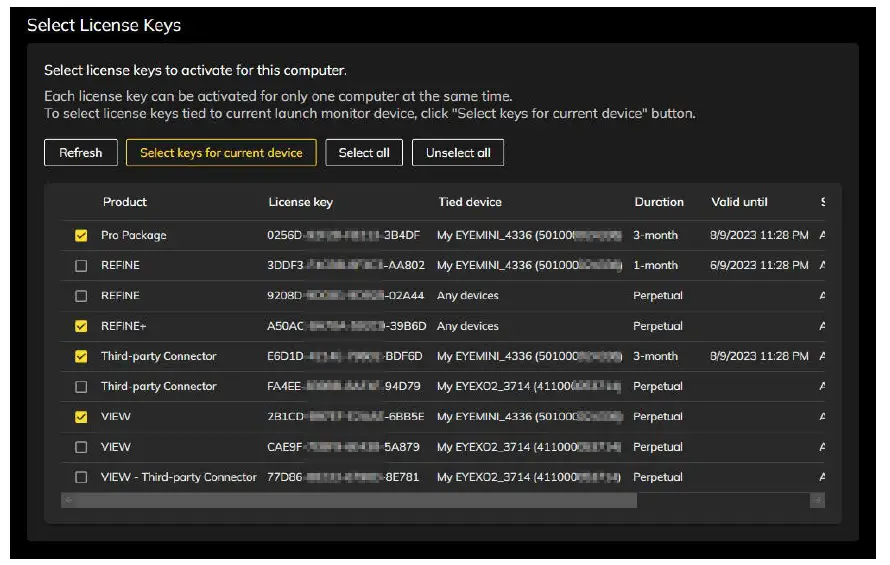Click the horizontal scrollbar thumb
Viewport: 890px width, 565px height.
tap(356, 500)
